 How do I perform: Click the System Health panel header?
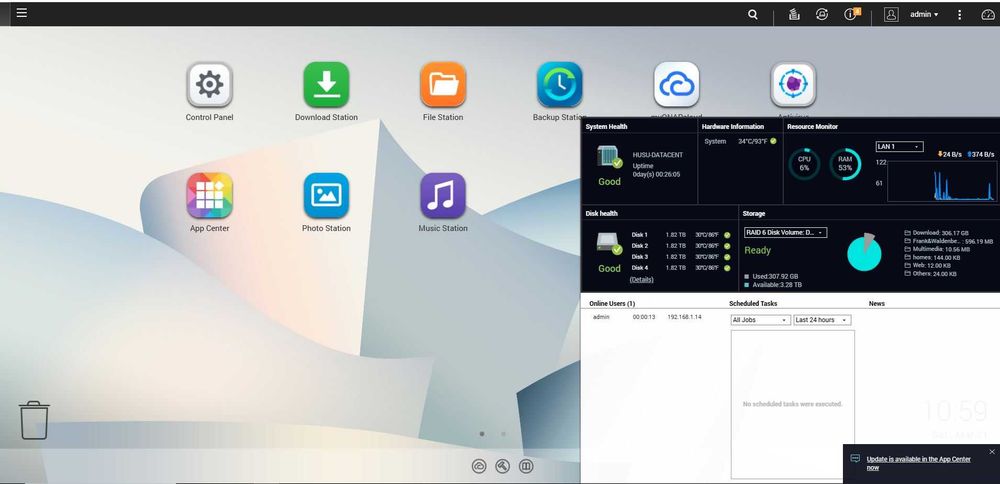click(x=607, y=126)
